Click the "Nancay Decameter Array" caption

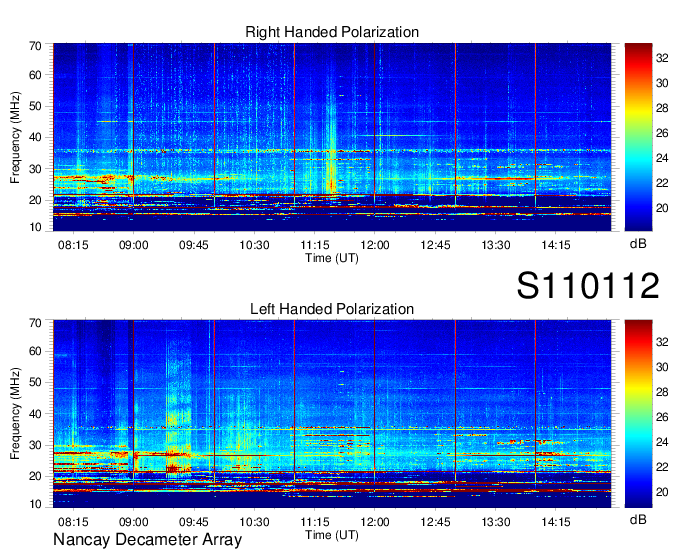147,540
